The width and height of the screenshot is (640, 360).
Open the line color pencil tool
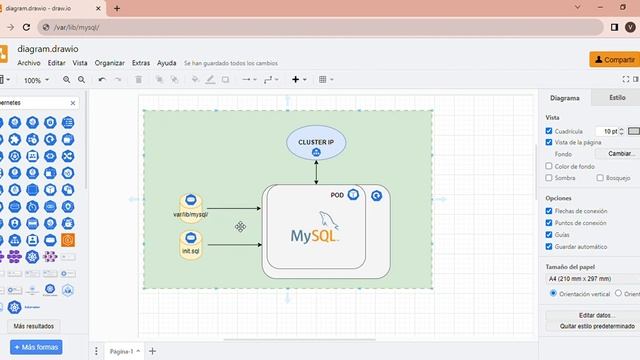tap(210, 80)
